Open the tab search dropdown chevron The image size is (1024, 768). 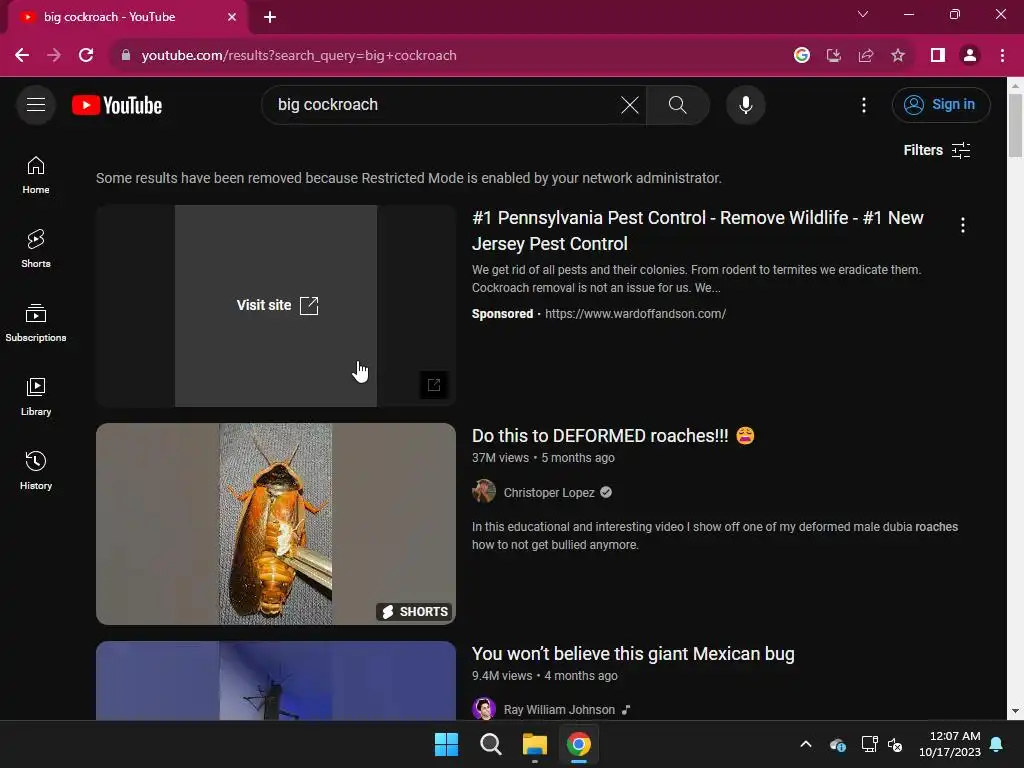pyautogui.click(x=863, y=14)
